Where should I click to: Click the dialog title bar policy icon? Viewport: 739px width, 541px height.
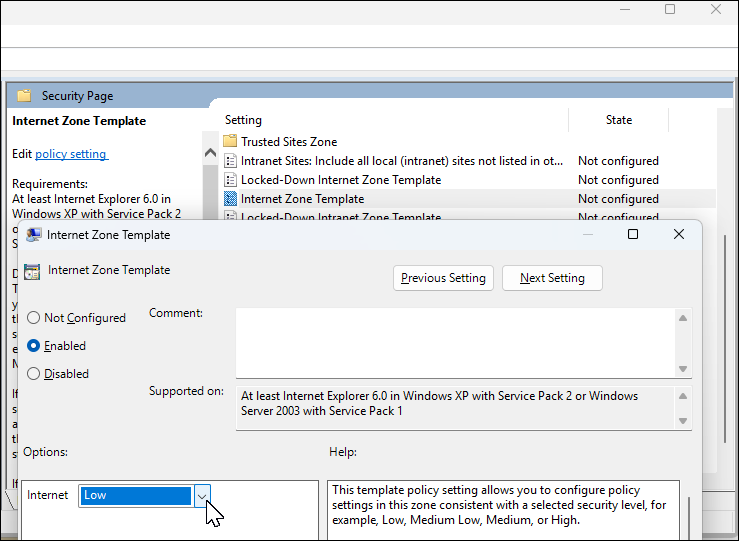(x=33, y=235)
